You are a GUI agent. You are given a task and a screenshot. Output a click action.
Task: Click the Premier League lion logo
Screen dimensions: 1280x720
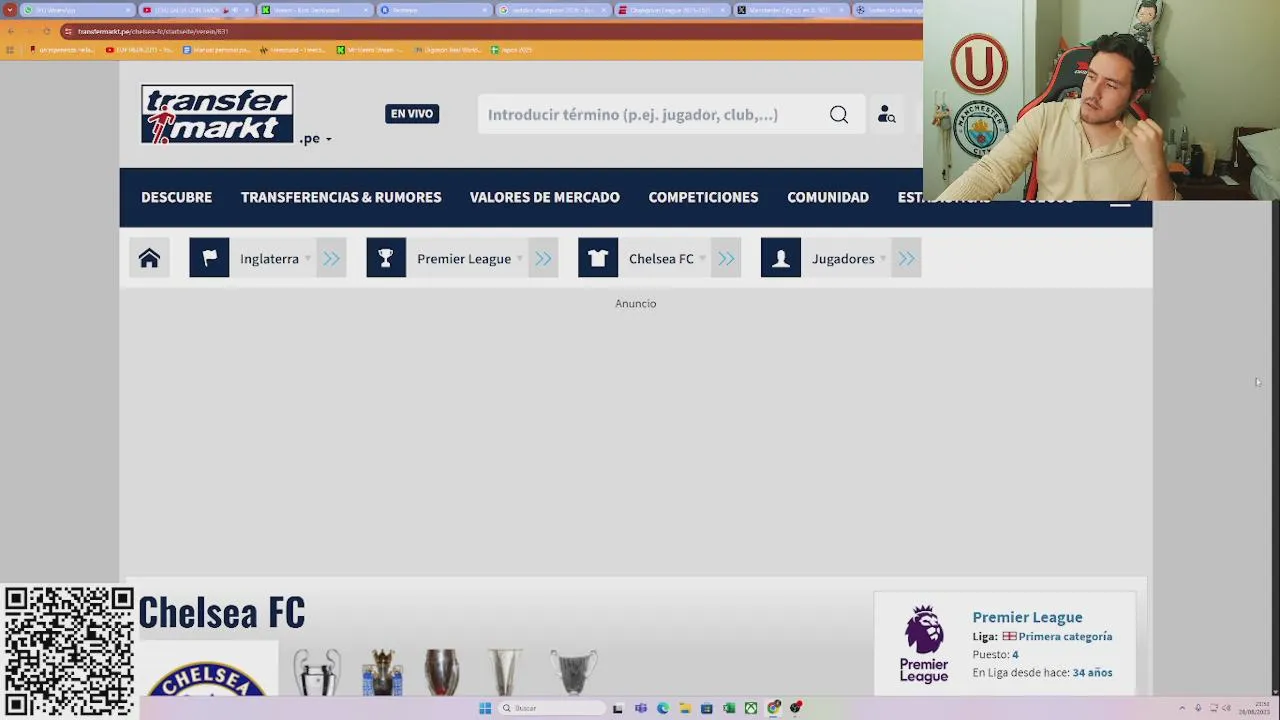pyautogui.click(x=924, y=643)
